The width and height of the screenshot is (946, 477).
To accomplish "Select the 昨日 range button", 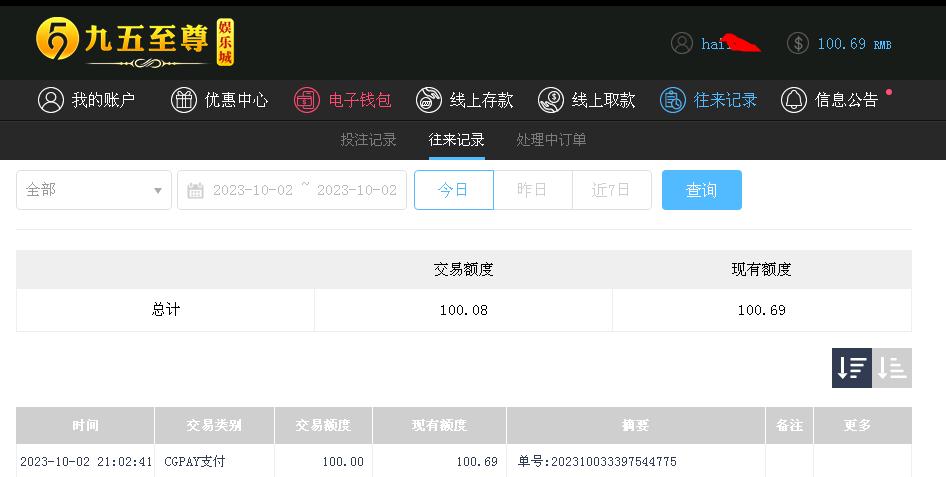I will coord(533,190).
